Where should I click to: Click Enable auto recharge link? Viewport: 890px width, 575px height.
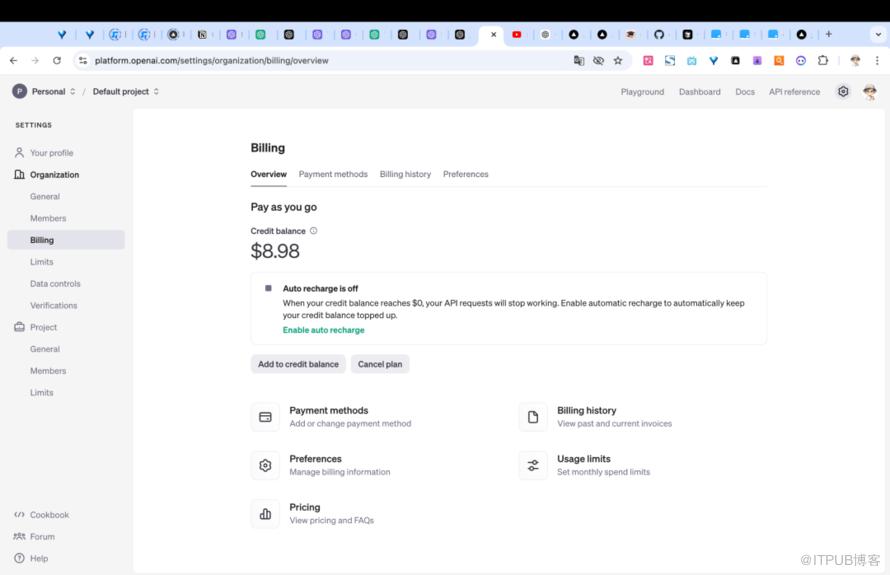[323, 330]
